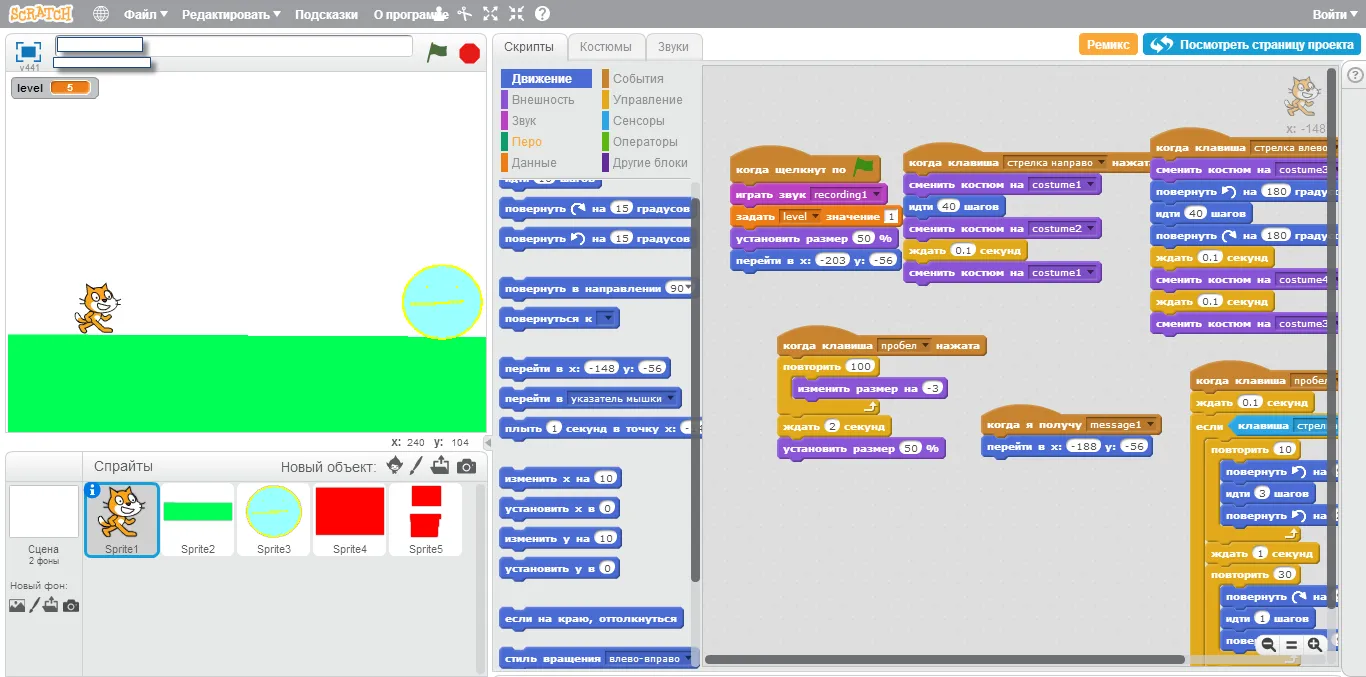This screenshot has width=1366, height=677.
Task: Open Sprite1 info button
Action: tap(93, 490)
